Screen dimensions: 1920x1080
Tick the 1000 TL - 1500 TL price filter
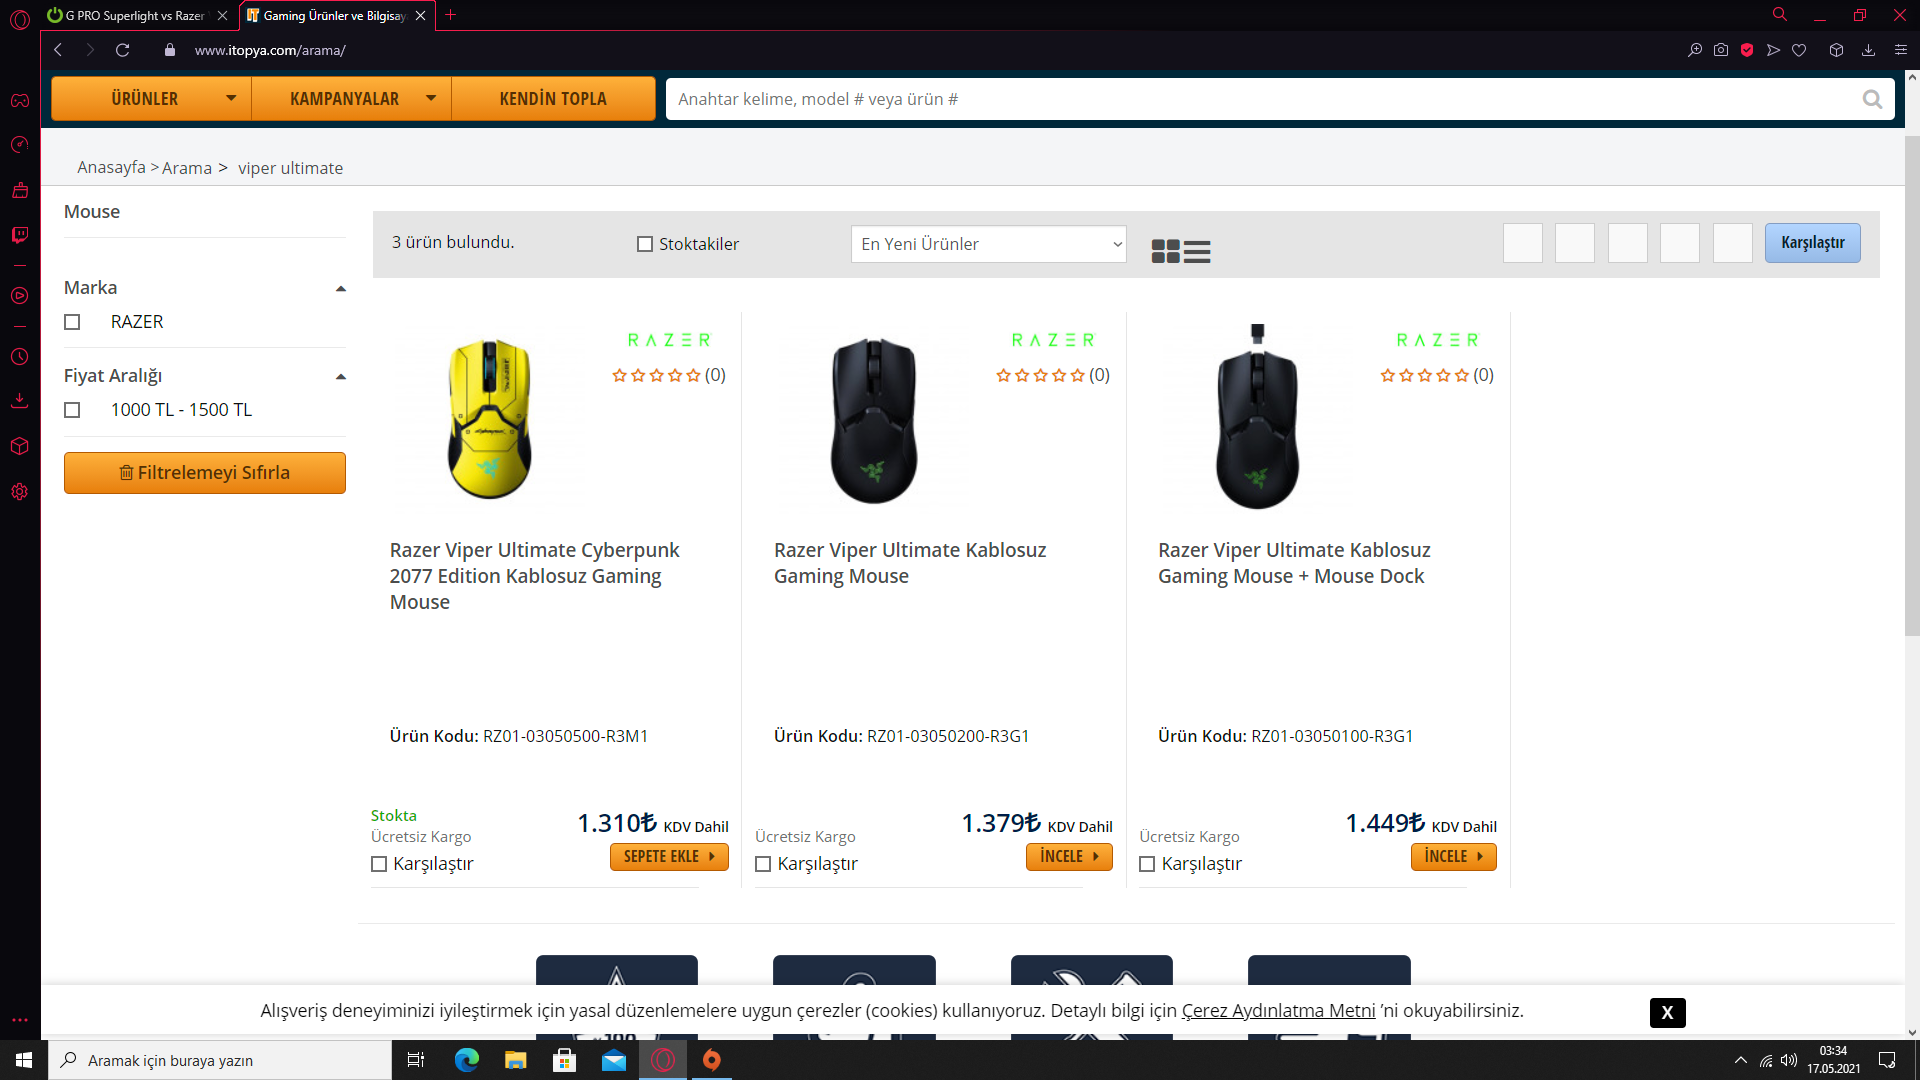[72, 410]
